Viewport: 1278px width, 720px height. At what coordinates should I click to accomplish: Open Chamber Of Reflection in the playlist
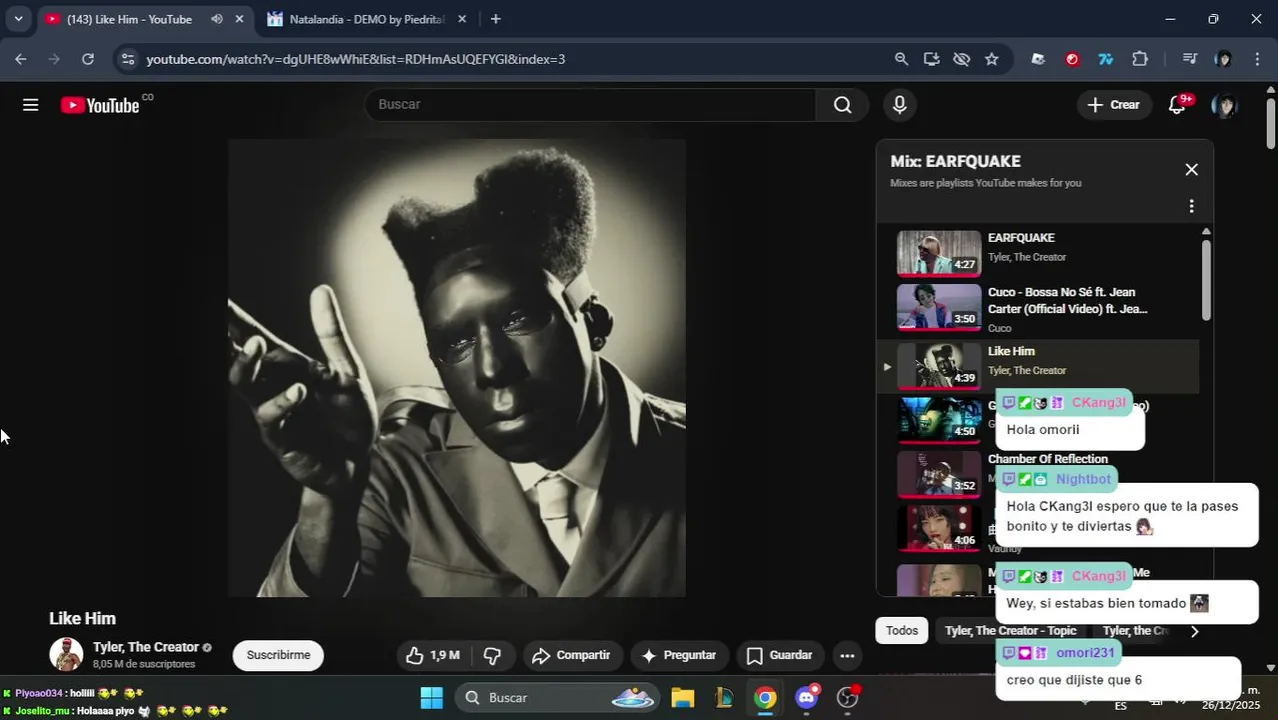[x=1047, y=459]
